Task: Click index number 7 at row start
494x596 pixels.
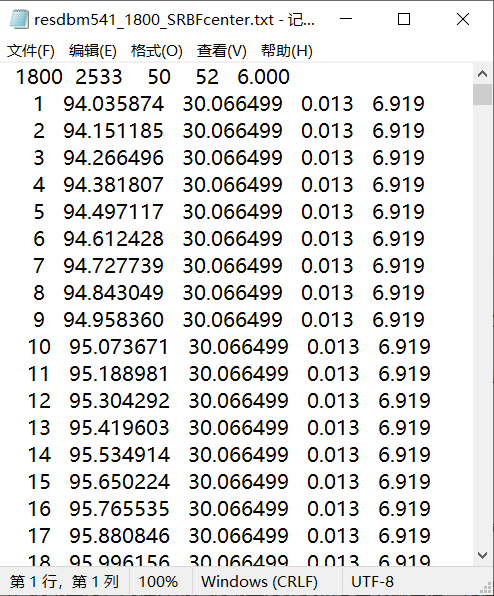Action: [x=39, y=266]
